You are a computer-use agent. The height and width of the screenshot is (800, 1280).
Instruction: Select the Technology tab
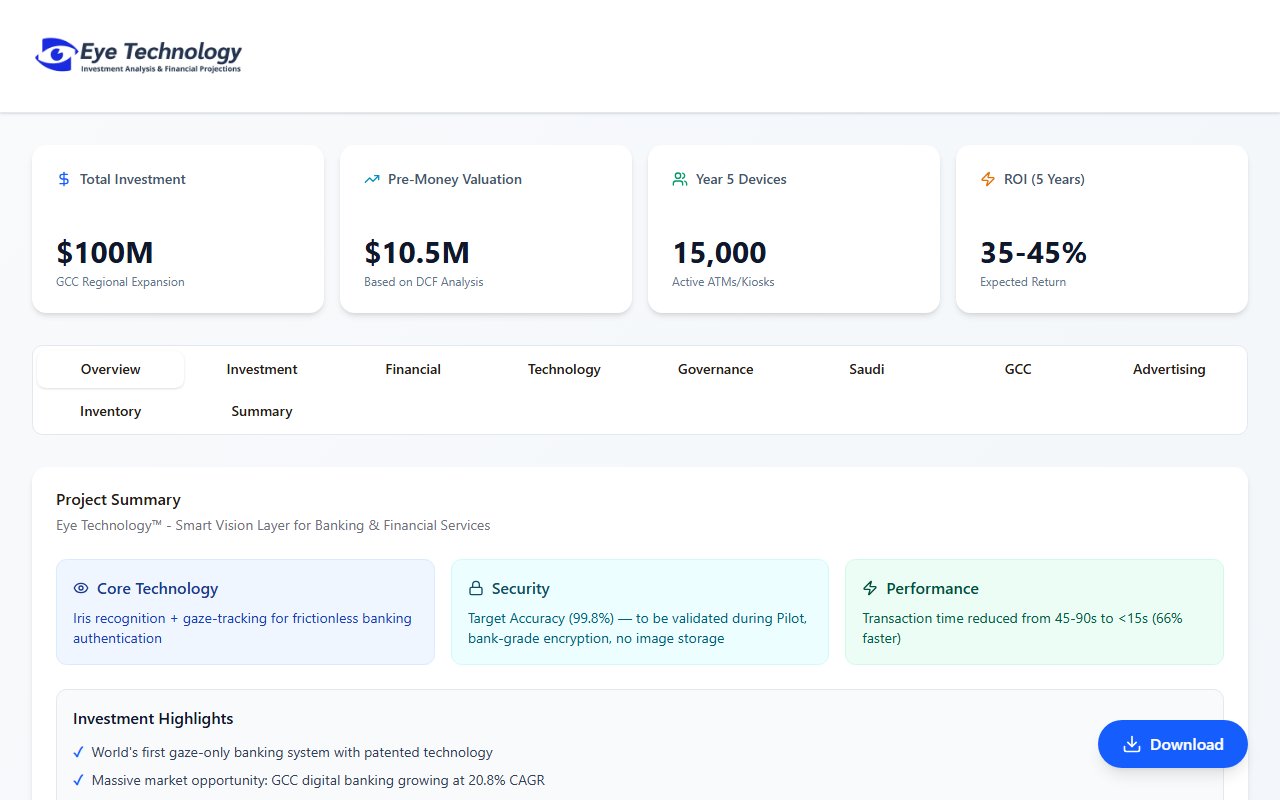[564, 369]
